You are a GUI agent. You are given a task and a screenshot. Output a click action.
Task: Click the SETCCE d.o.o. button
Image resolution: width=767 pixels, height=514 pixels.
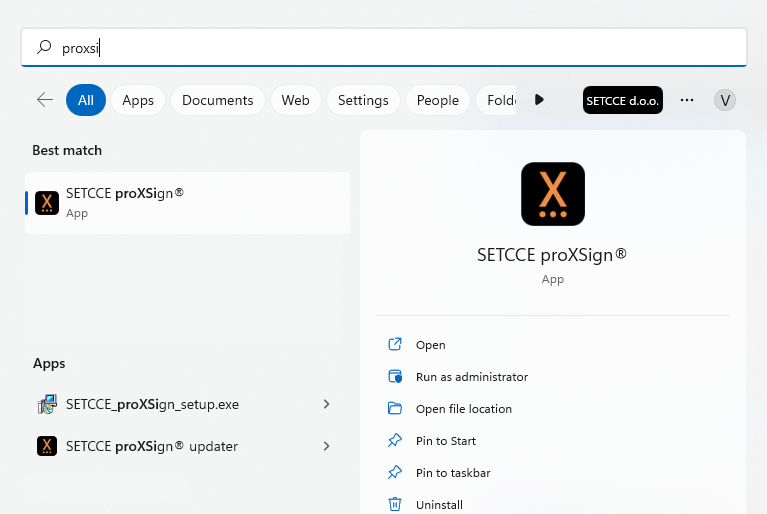(x=623, y=100)
